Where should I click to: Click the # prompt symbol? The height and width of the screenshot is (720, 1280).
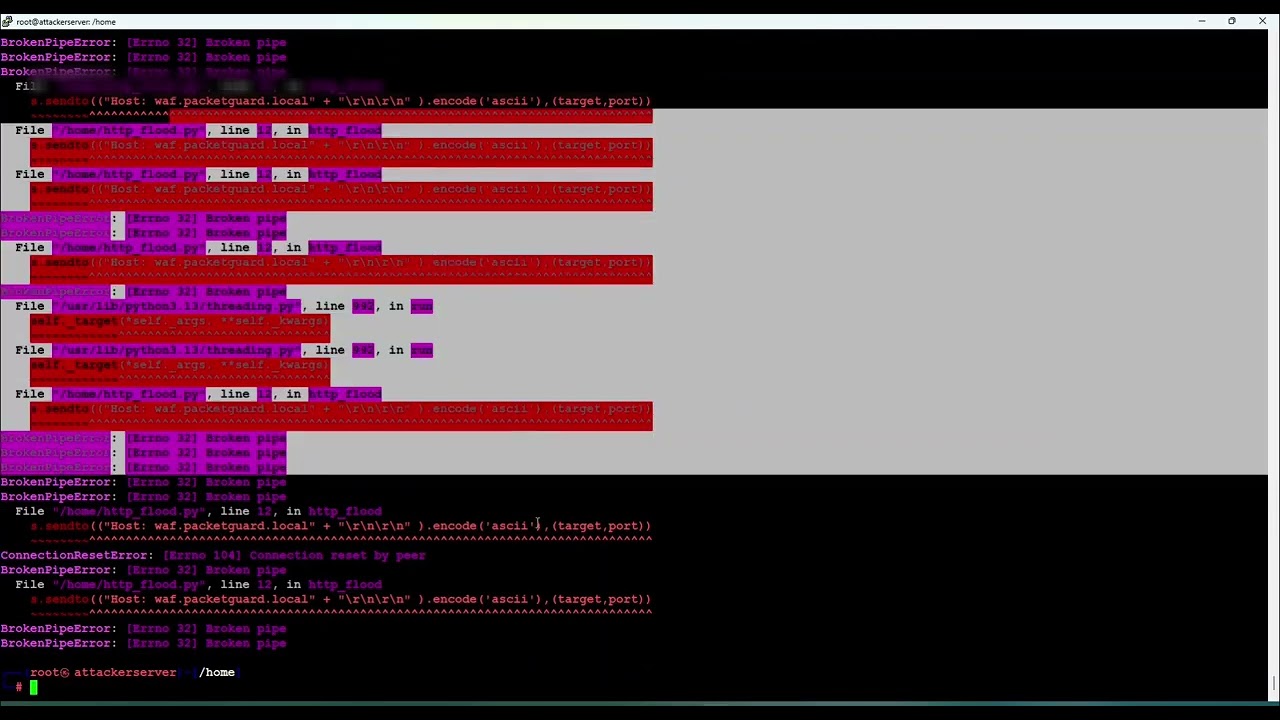tap(18, 687)
